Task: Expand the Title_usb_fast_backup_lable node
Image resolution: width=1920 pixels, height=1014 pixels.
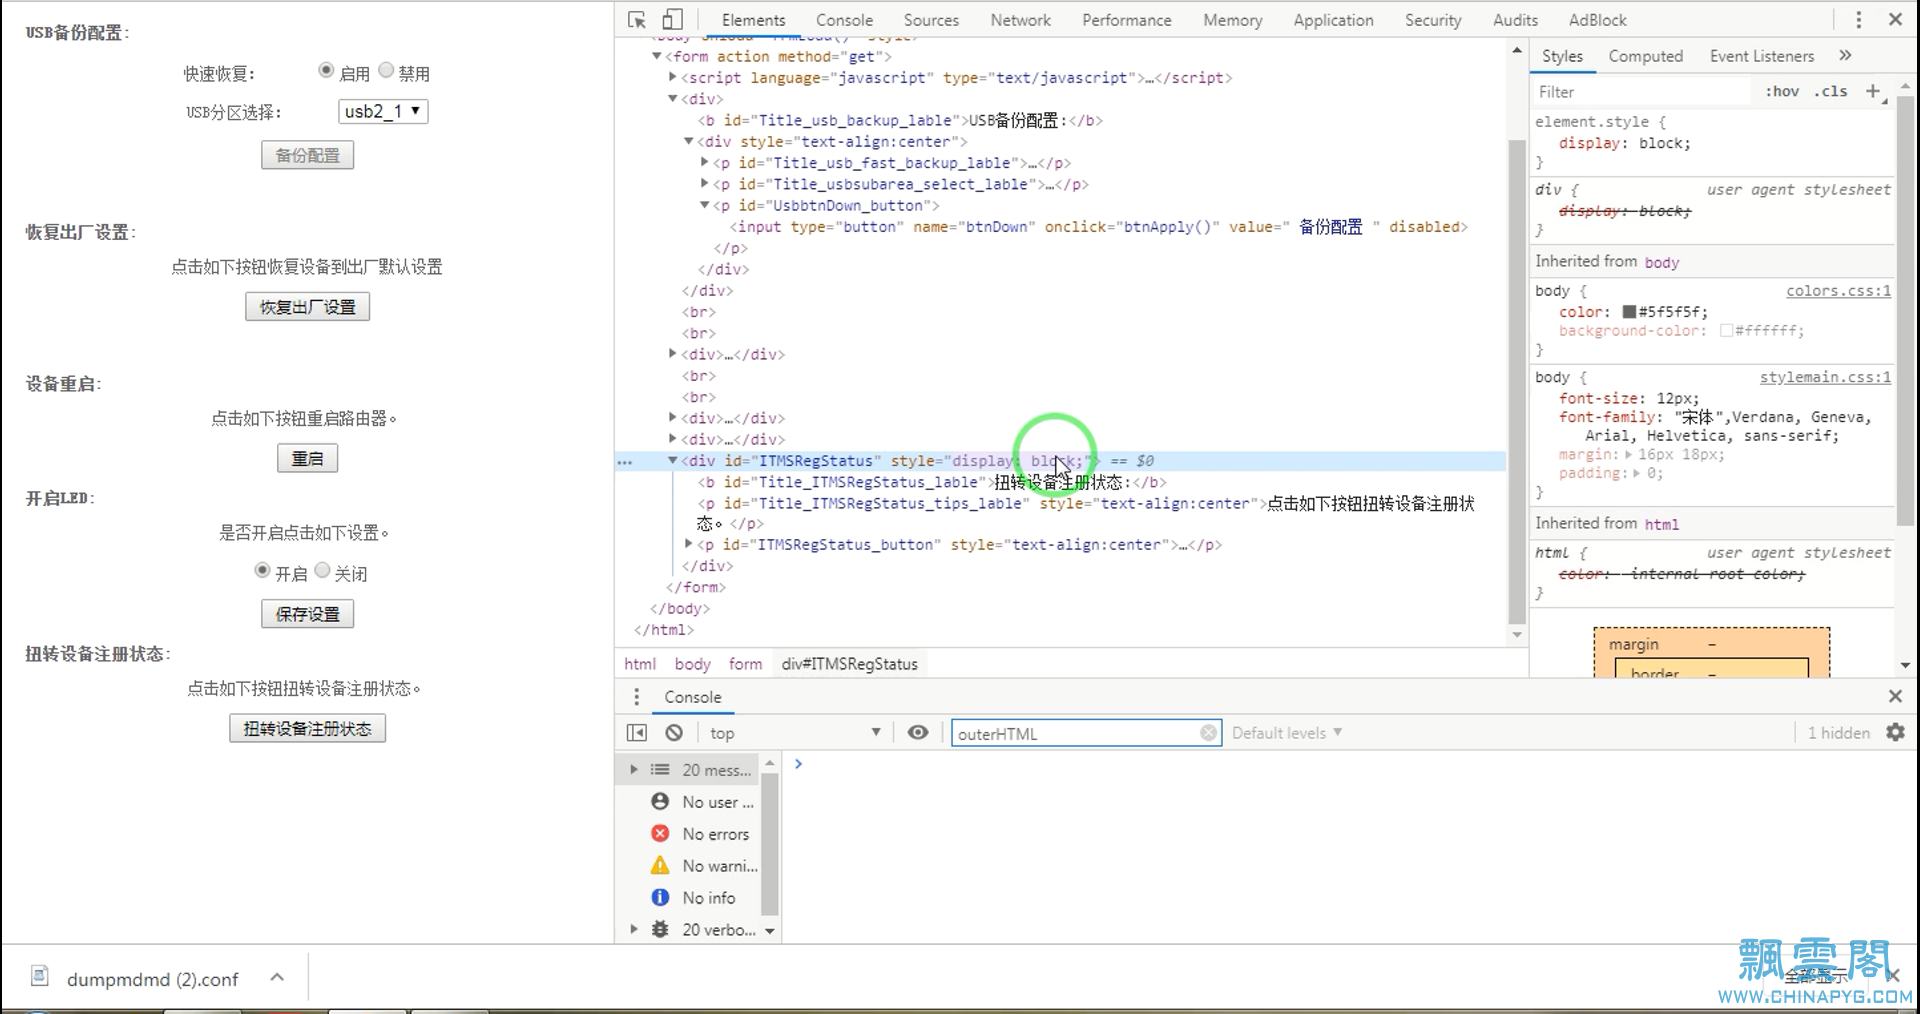Action: click(x=704, y=162)
